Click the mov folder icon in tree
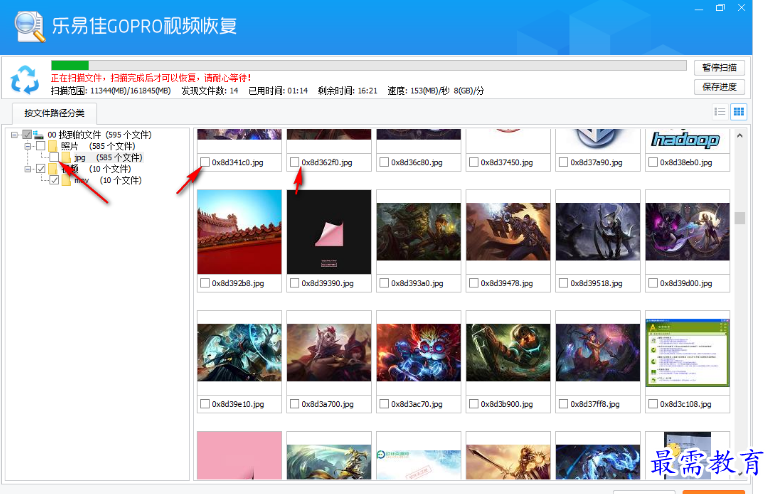Viewport: 772px width, 494px height. pyautogui.click(x=66, y=180)
